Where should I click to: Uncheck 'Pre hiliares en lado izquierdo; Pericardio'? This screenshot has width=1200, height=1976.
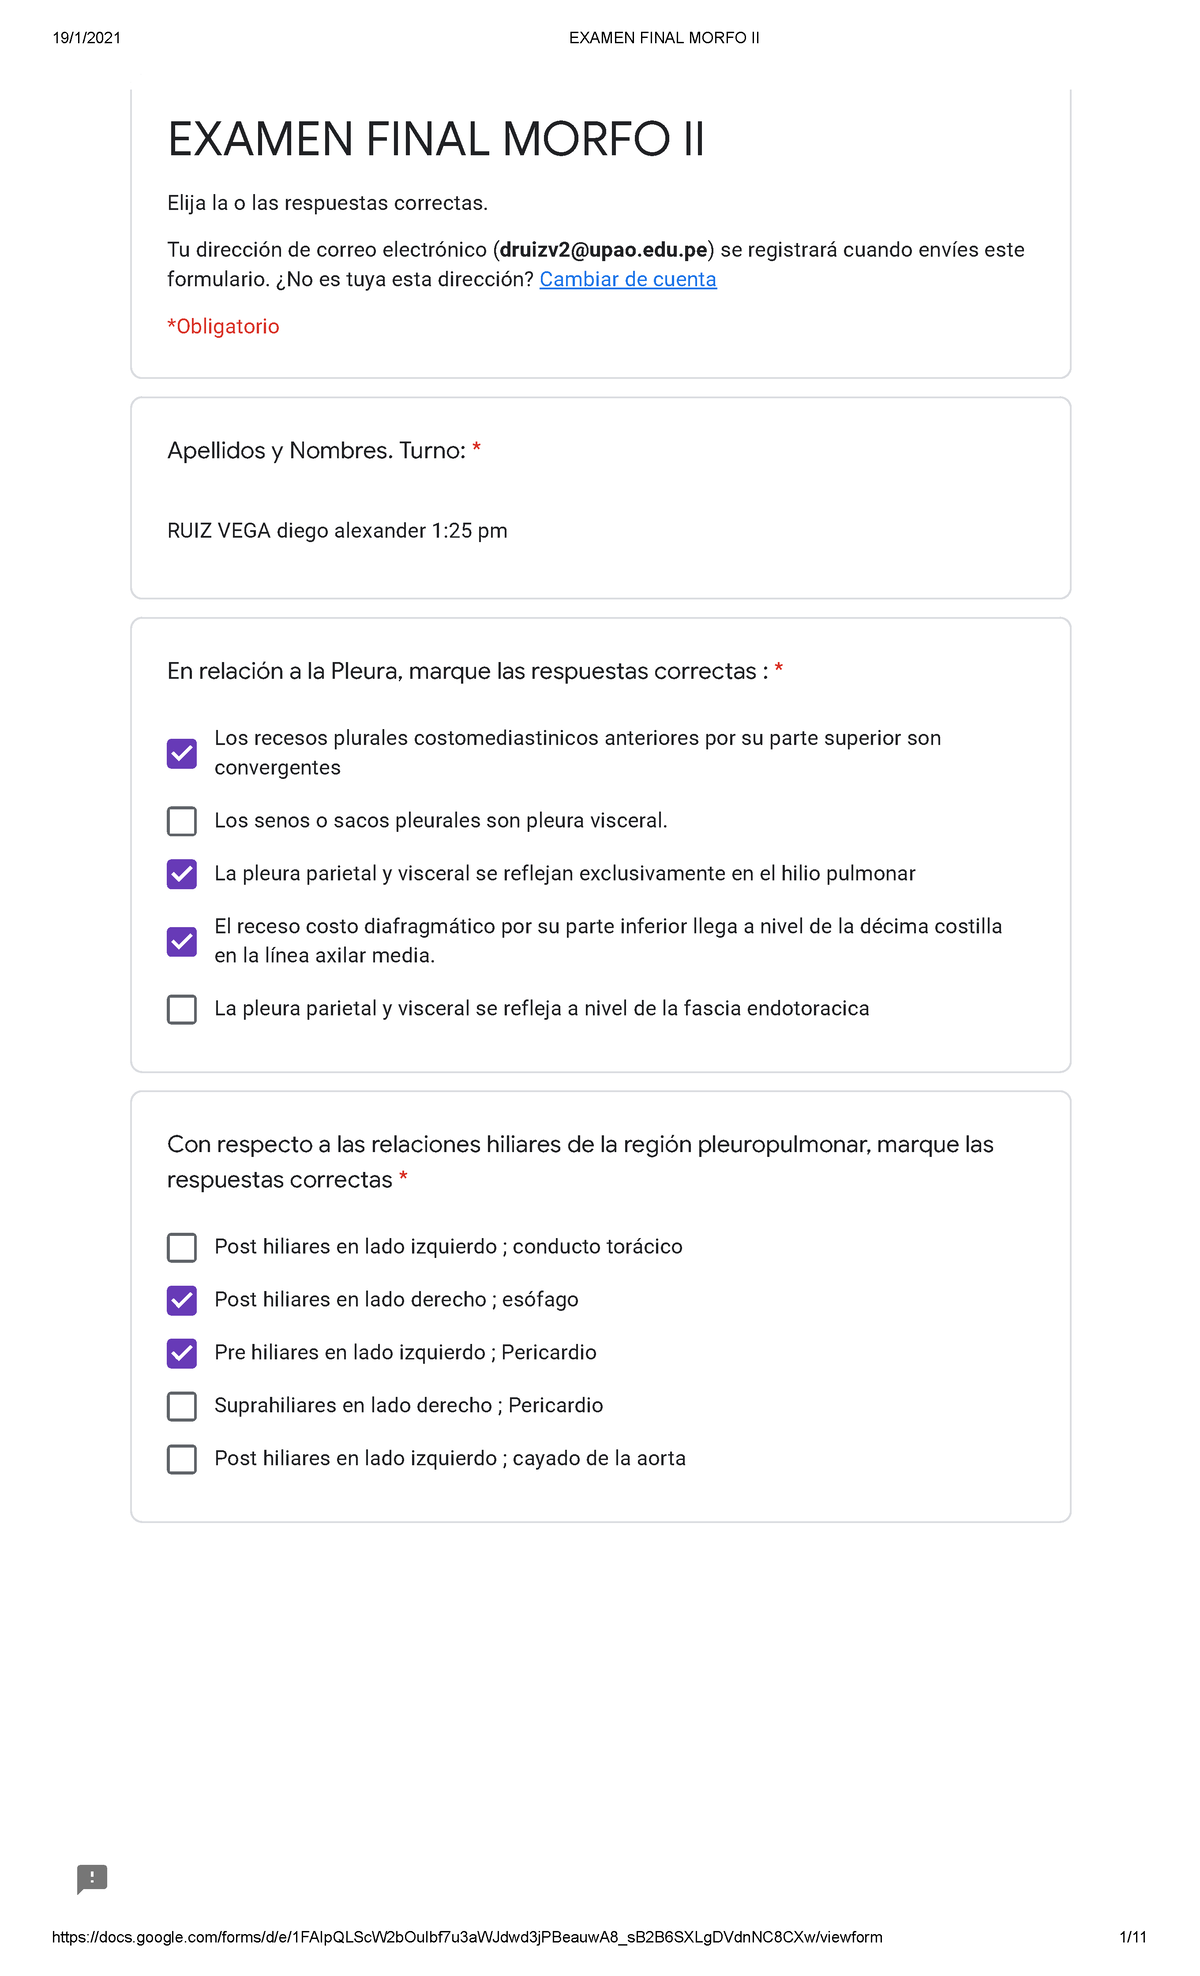coord(182,1353)
